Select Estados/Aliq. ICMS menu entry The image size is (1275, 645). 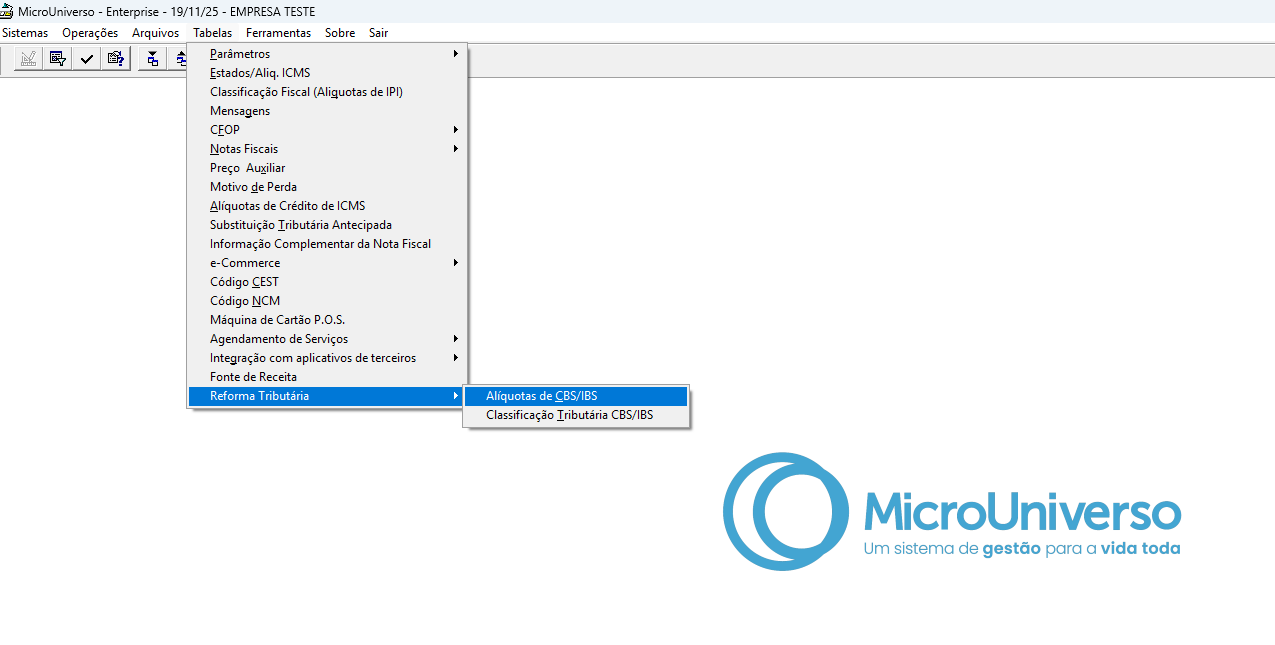pos(260,73)
